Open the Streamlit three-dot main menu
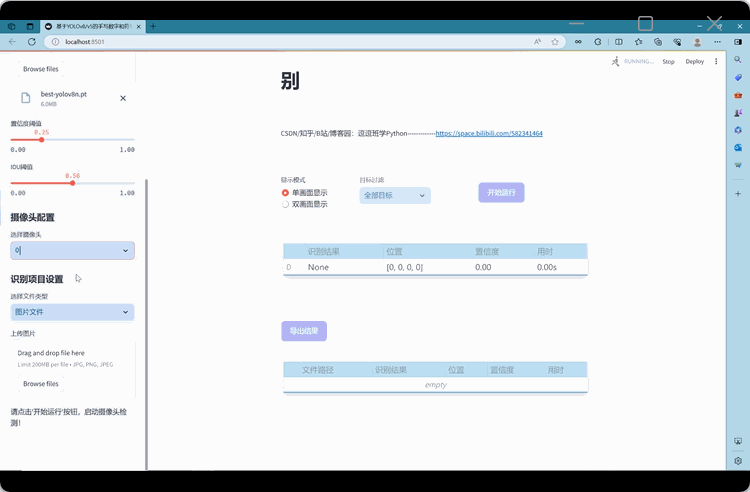 (716, 61)
